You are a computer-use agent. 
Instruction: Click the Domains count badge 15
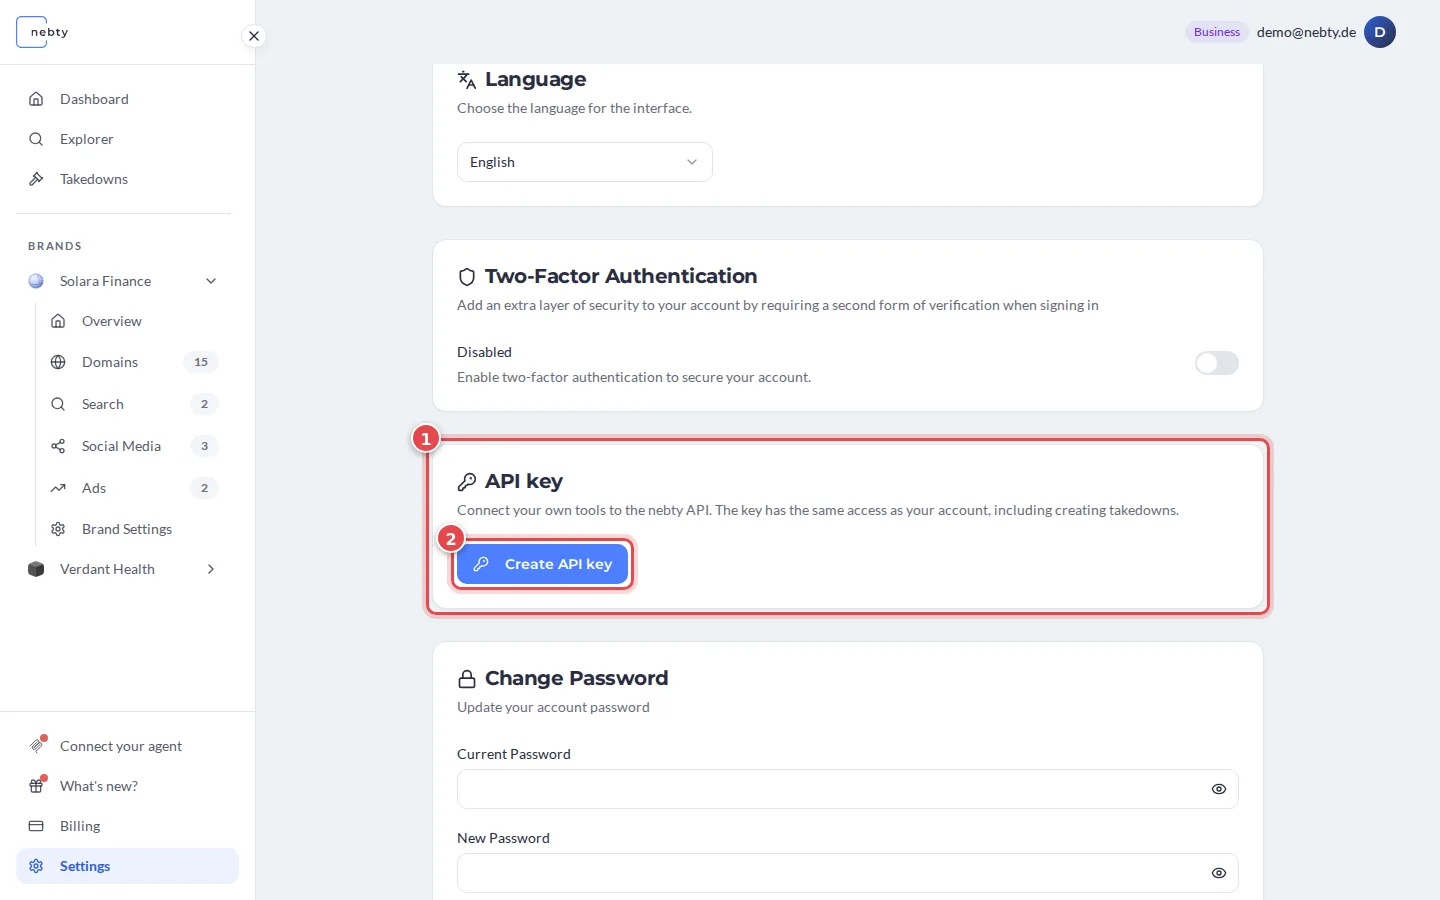coord(201,362)
